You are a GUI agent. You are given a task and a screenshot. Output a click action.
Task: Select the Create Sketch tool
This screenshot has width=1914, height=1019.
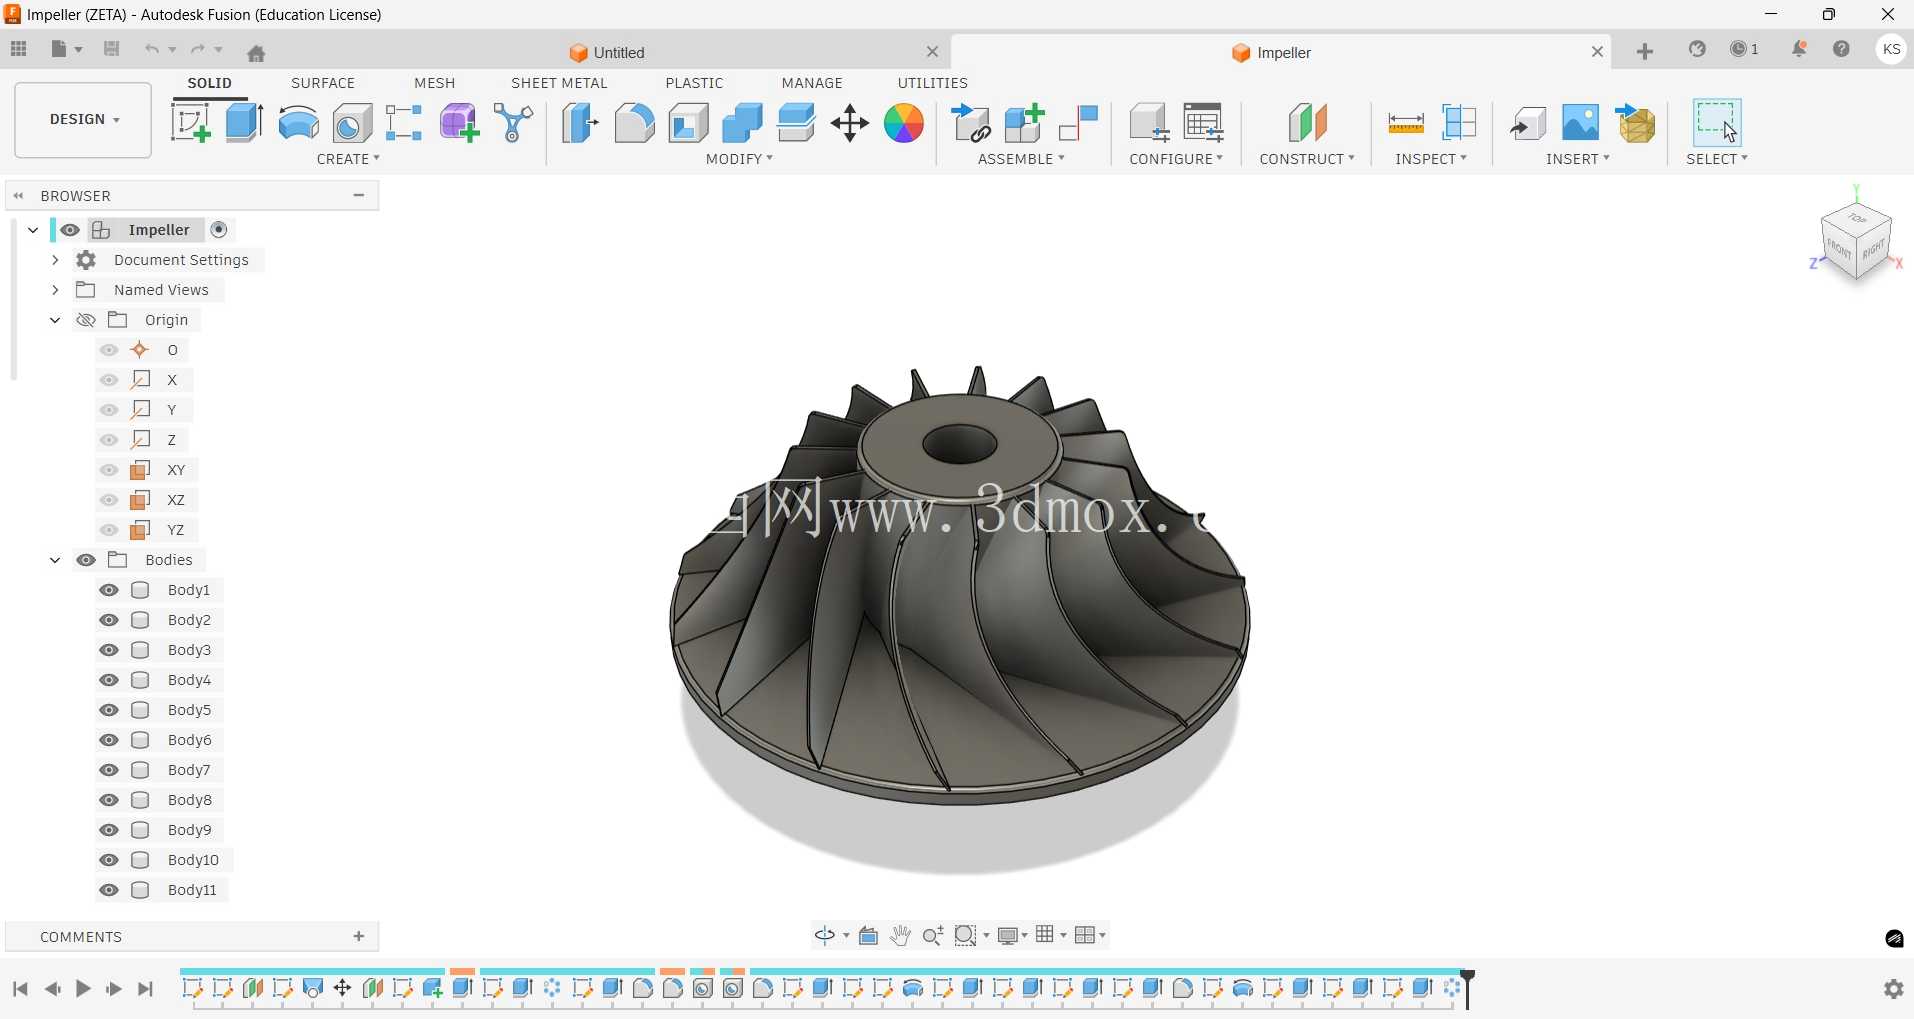coord(190,123)
